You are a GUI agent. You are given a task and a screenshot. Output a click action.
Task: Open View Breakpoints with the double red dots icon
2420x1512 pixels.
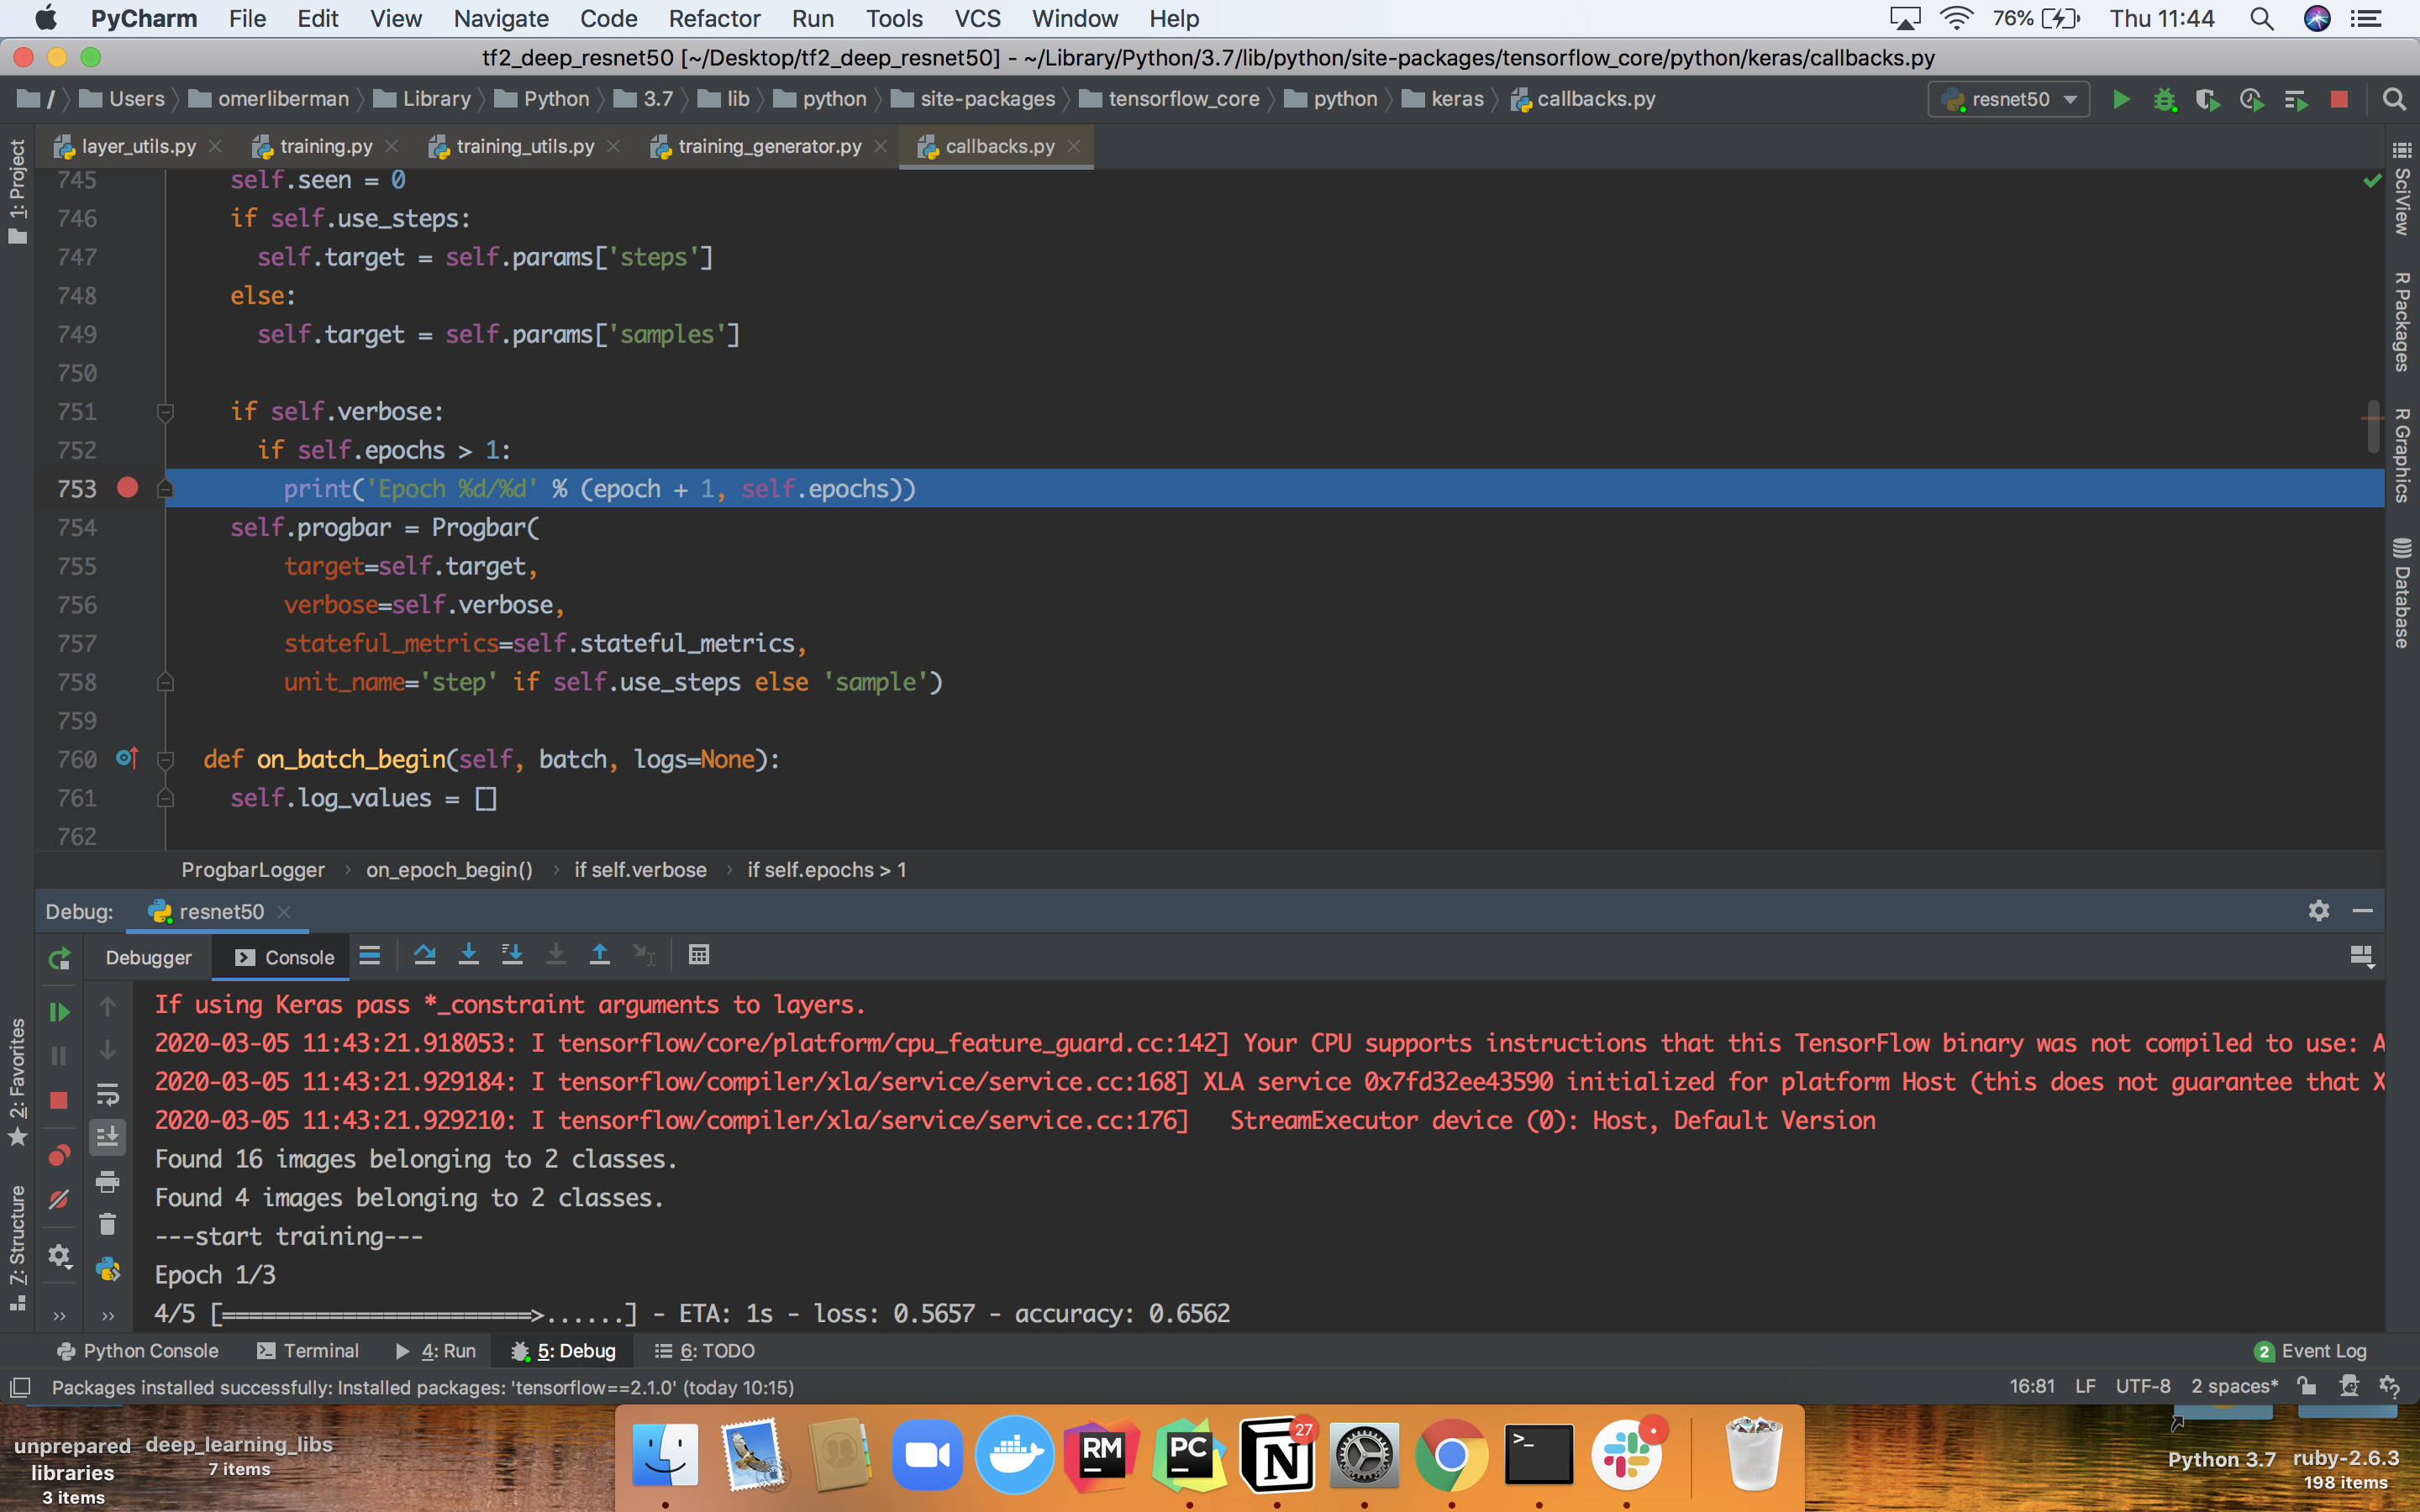point(59,1156)
